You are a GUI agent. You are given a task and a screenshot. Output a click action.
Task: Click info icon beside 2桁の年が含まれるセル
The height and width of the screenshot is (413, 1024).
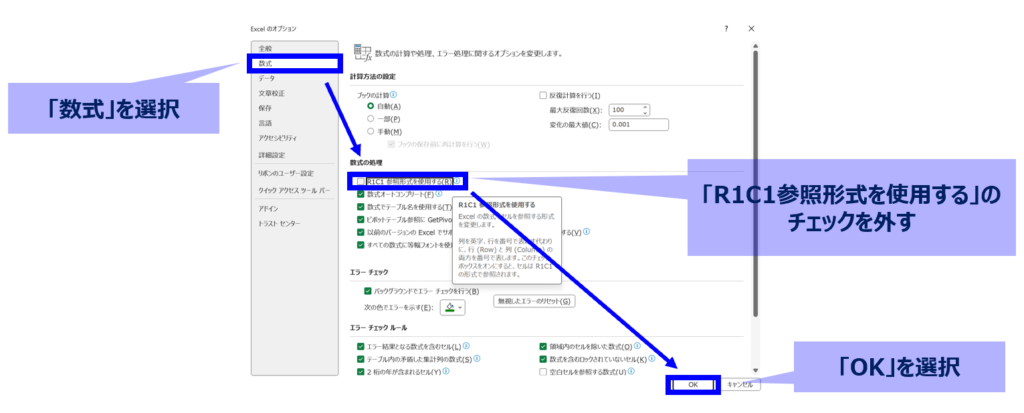click(446, 371)
